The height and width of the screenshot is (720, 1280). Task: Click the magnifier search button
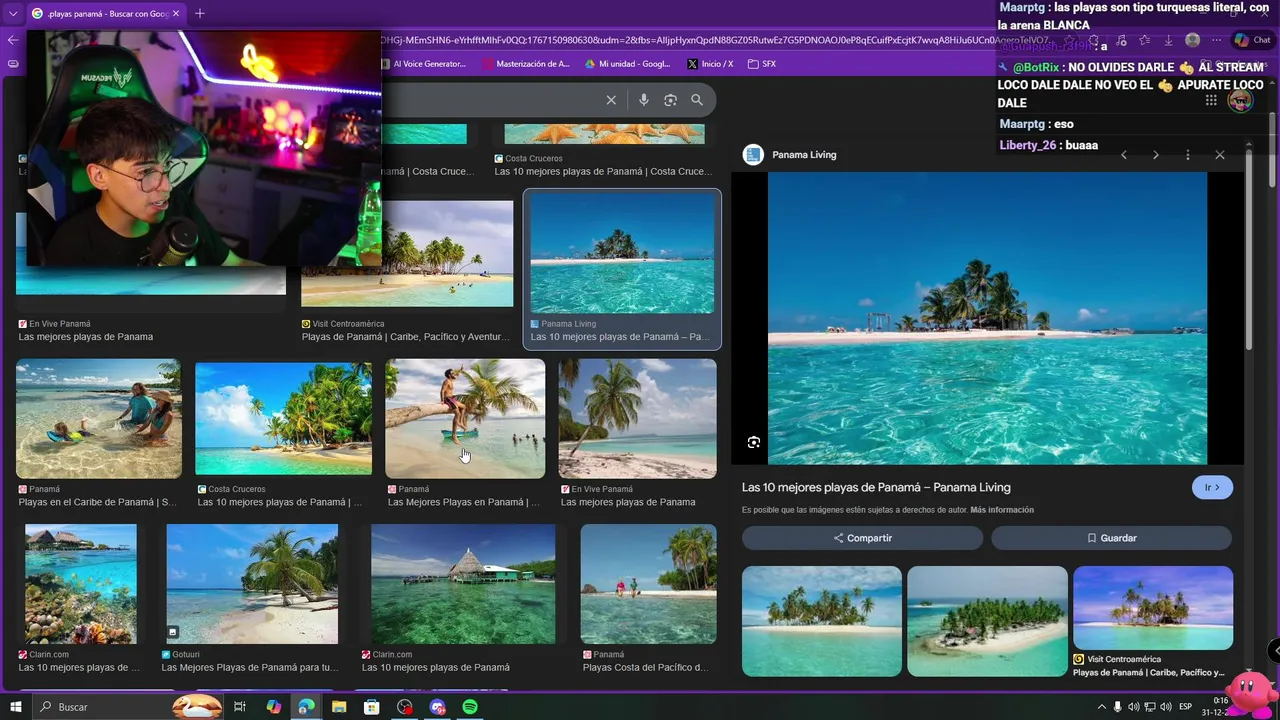697,100
